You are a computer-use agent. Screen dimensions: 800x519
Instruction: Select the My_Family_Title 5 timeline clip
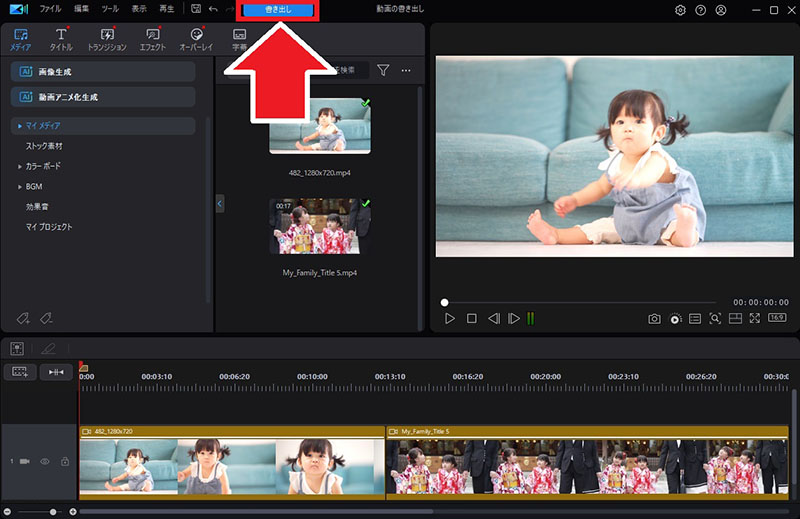[x=587, y=462]
